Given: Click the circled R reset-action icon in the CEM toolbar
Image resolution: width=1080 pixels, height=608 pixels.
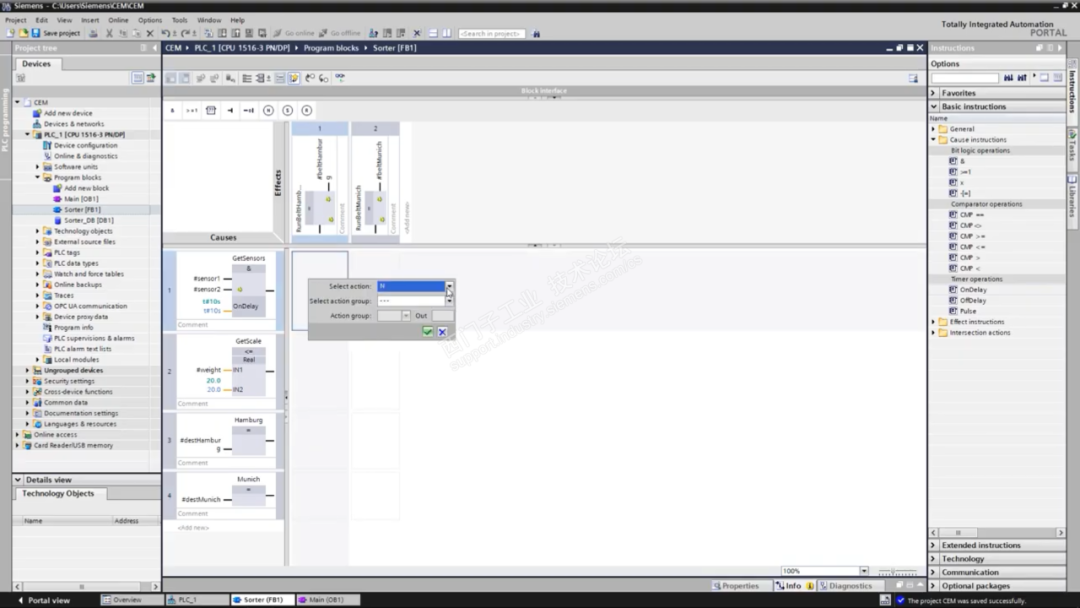Looking at the screenshot, I should (306, 110).
